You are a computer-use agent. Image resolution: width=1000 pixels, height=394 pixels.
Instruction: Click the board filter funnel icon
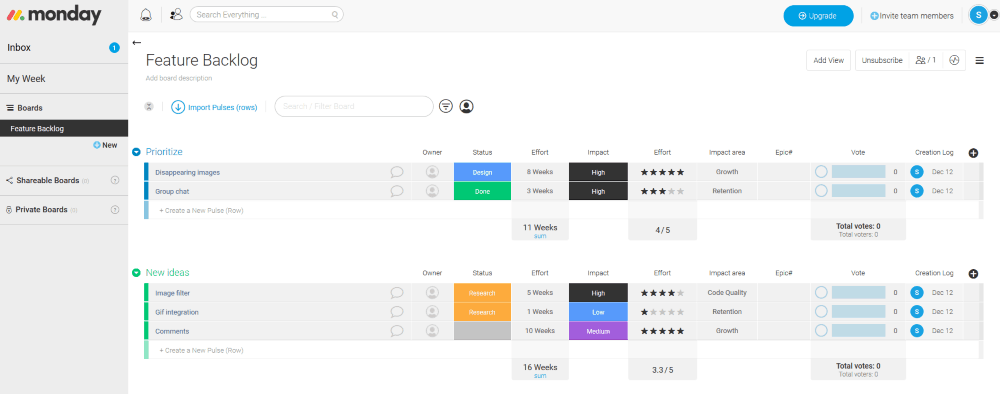[x=446, y=106]
